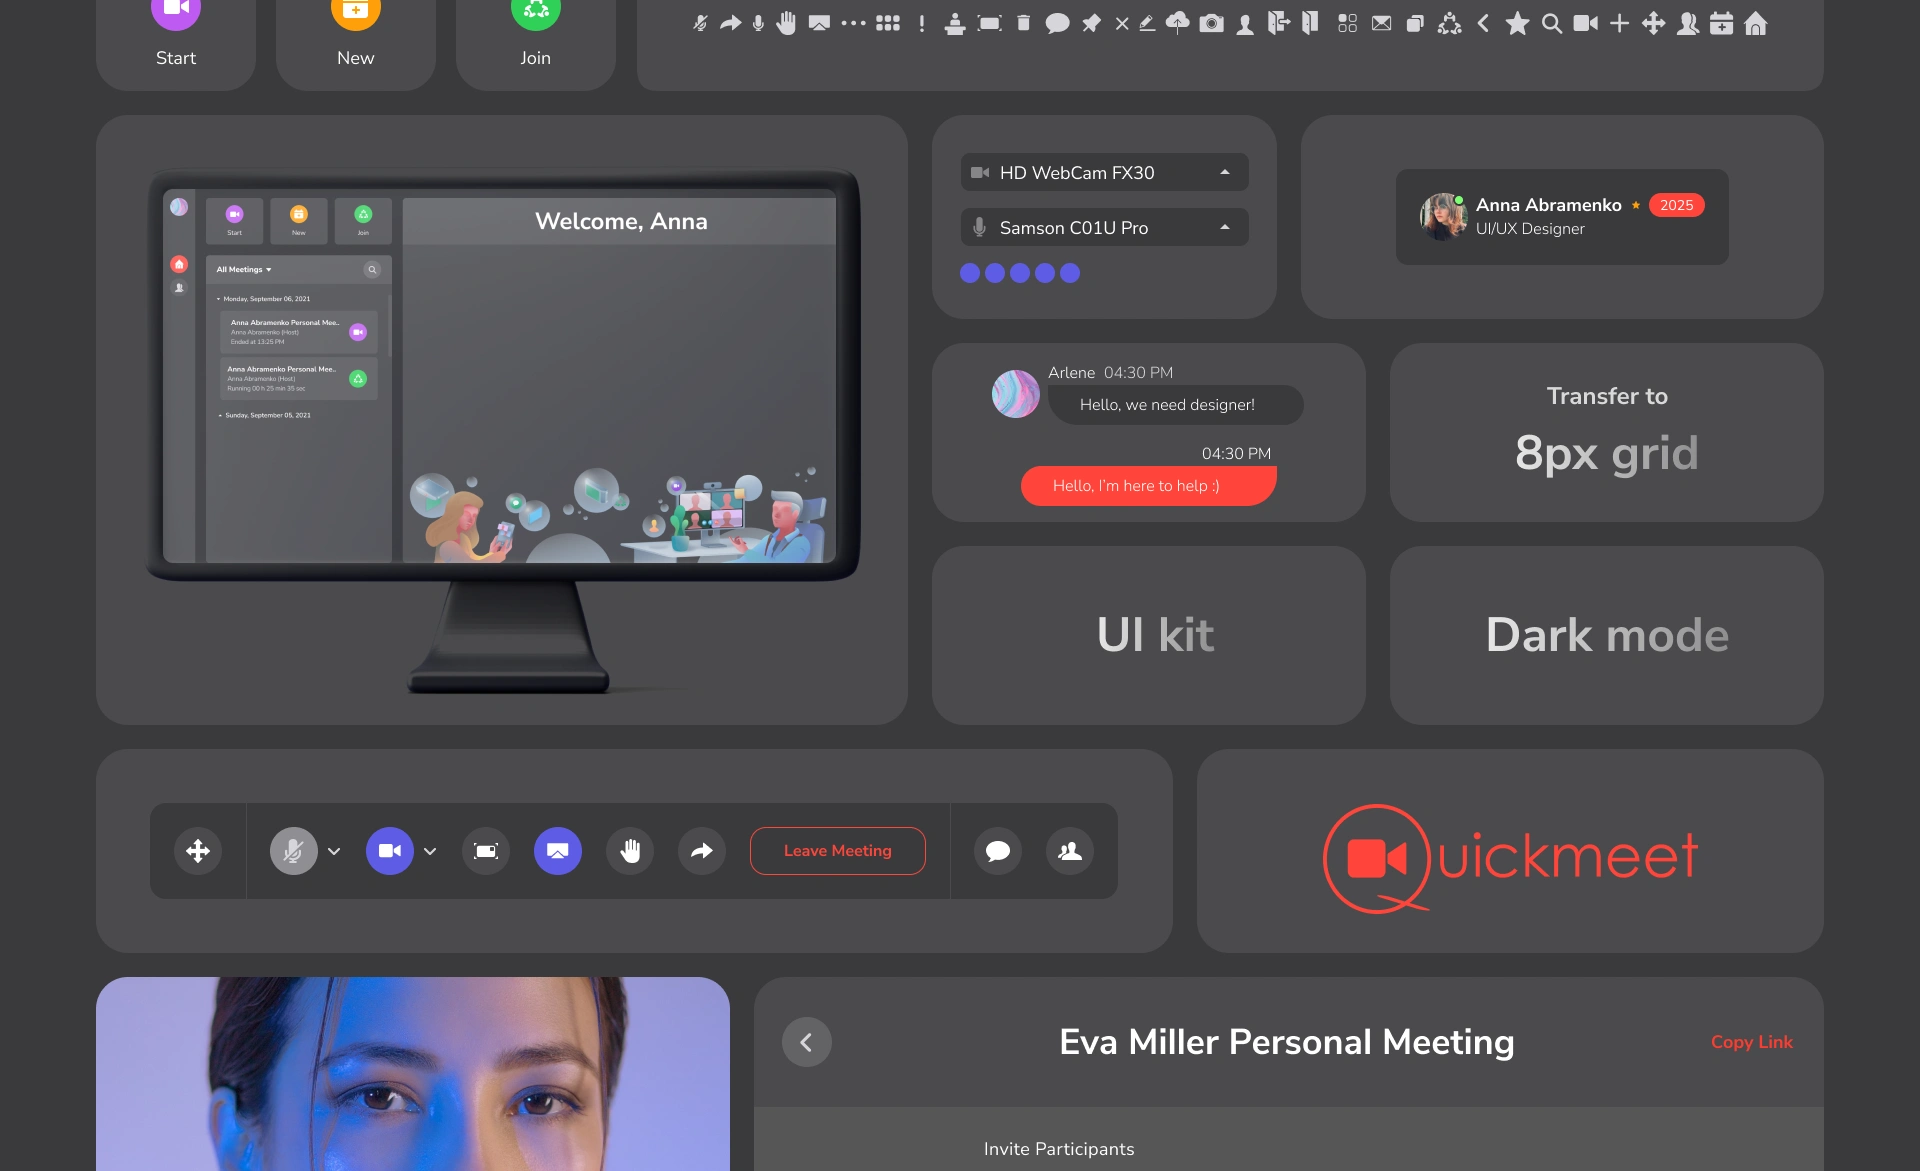Click the camera icon in top icon strip
The width and height of the screenshot is (1920, 1171).
1211,23
